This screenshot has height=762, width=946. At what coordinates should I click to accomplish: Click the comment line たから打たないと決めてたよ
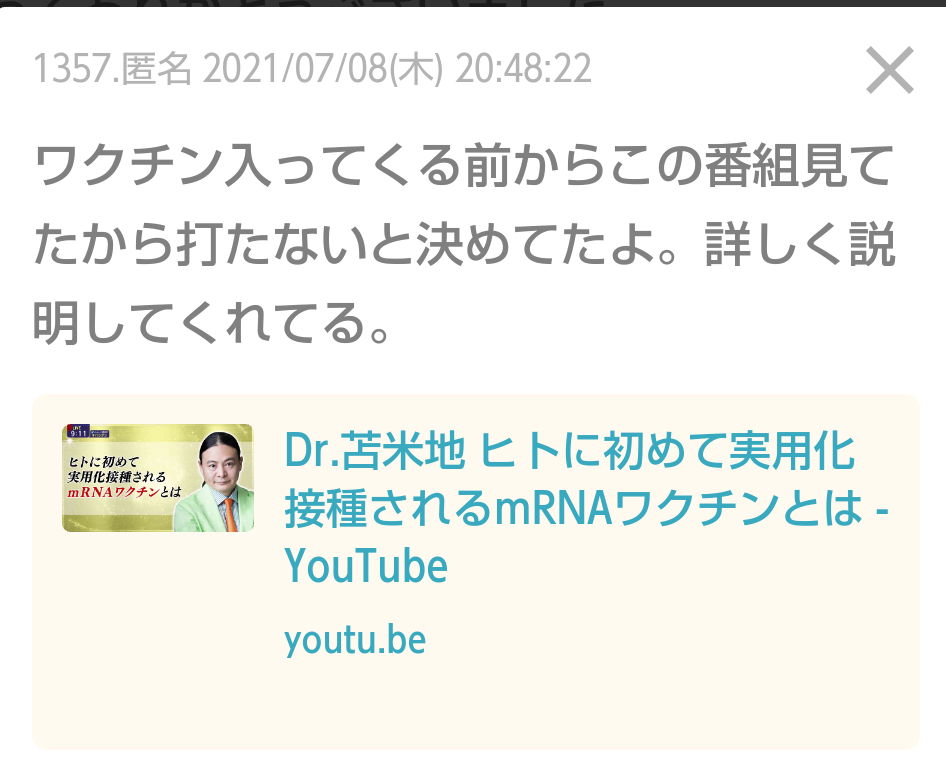[463, 244]
